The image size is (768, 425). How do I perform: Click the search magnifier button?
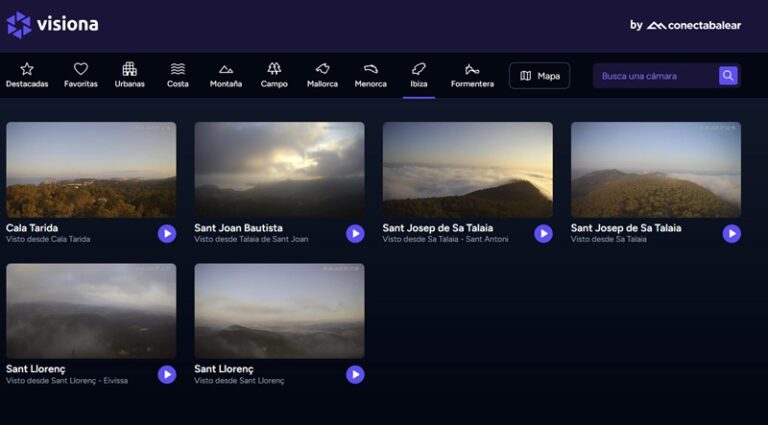[x=728, y=76]
